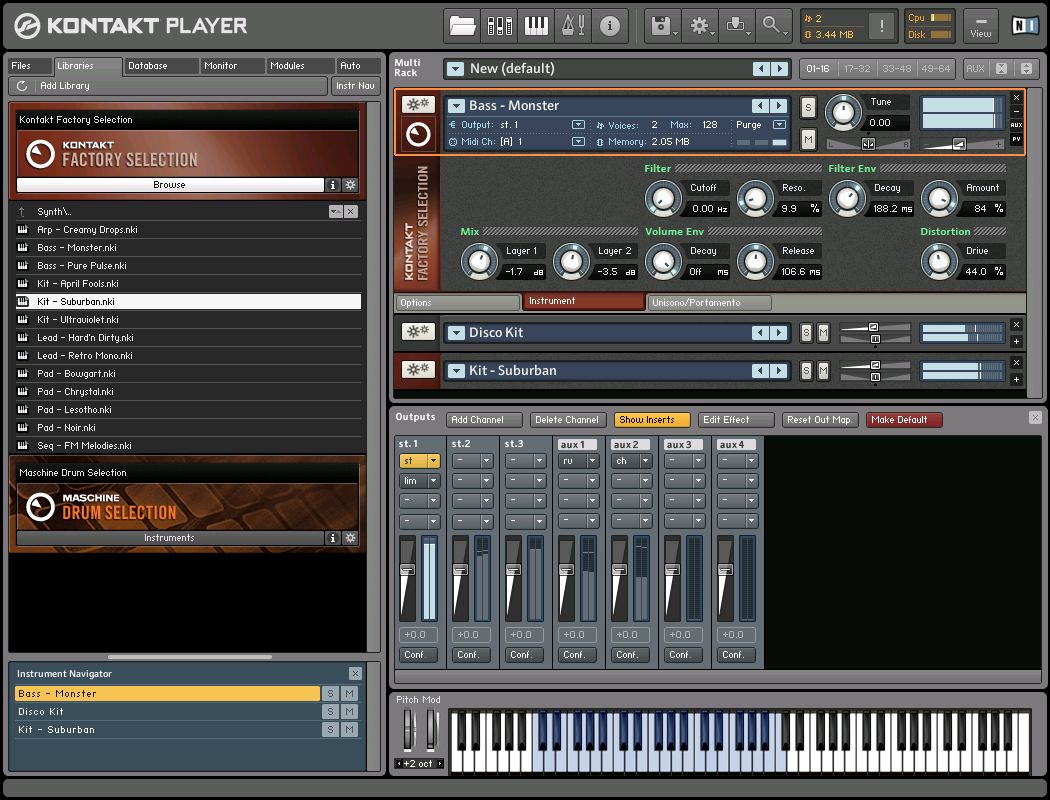Show the on-screen keyboard icon
This screenshot has width=1050, height=800.
[536, 26]
